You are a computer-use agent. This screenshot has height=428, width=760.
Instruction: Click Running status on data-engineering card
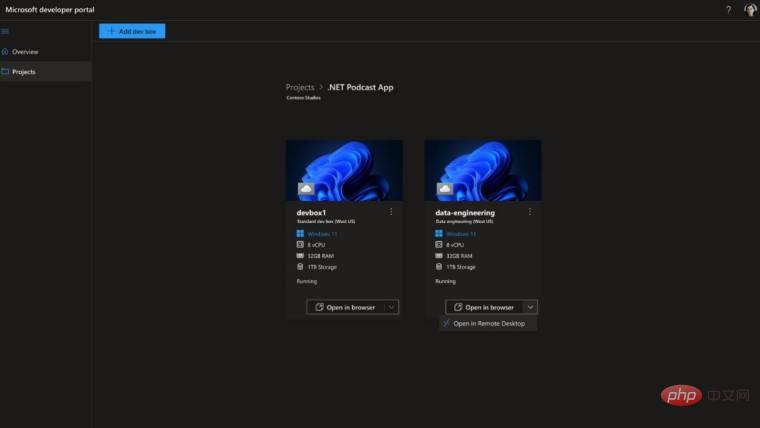(x=445, y=281)
